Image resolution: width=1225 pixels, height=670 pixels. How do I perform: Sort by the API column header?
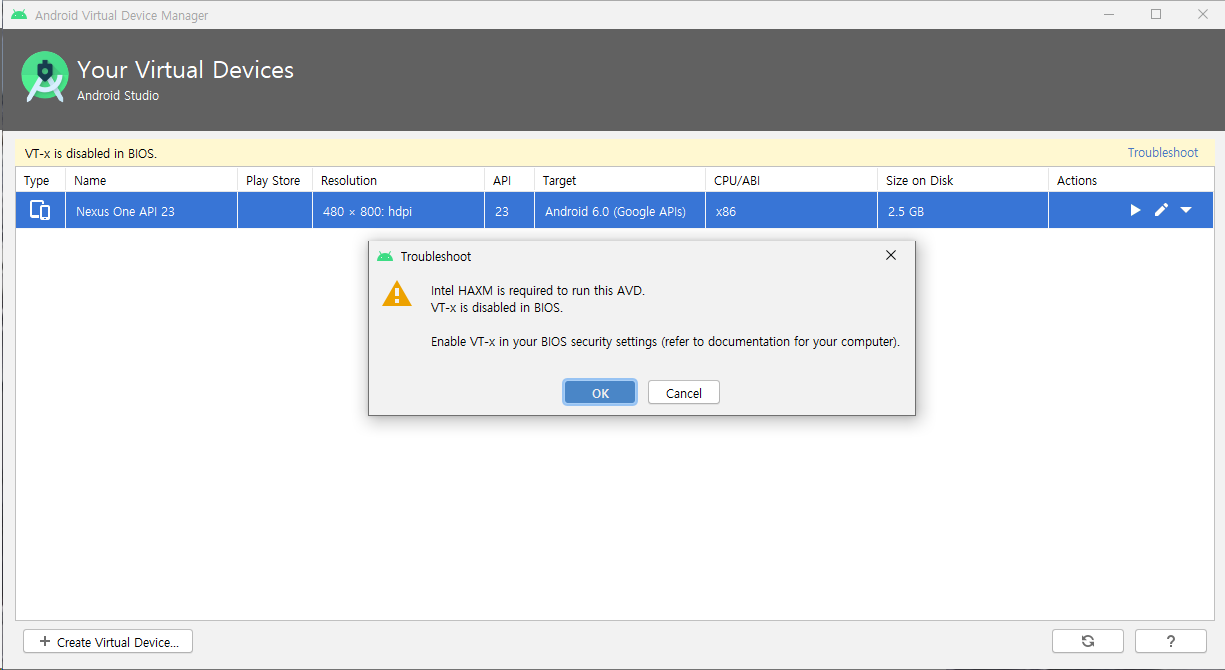502,181
